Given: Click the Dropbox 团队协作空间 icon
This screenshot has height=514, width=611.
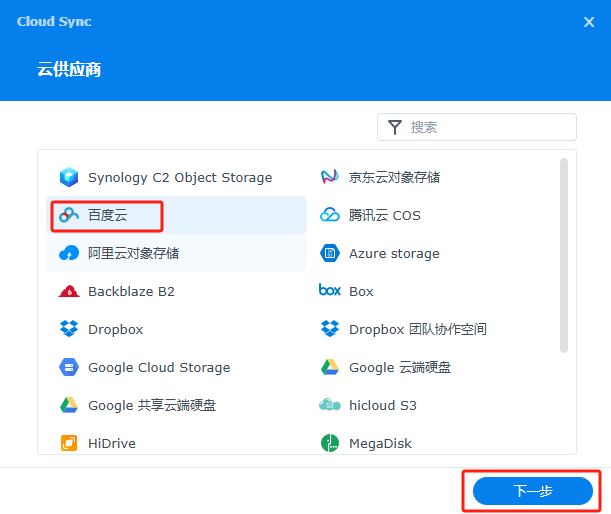Looking at the screenshot, I should 330,329.
